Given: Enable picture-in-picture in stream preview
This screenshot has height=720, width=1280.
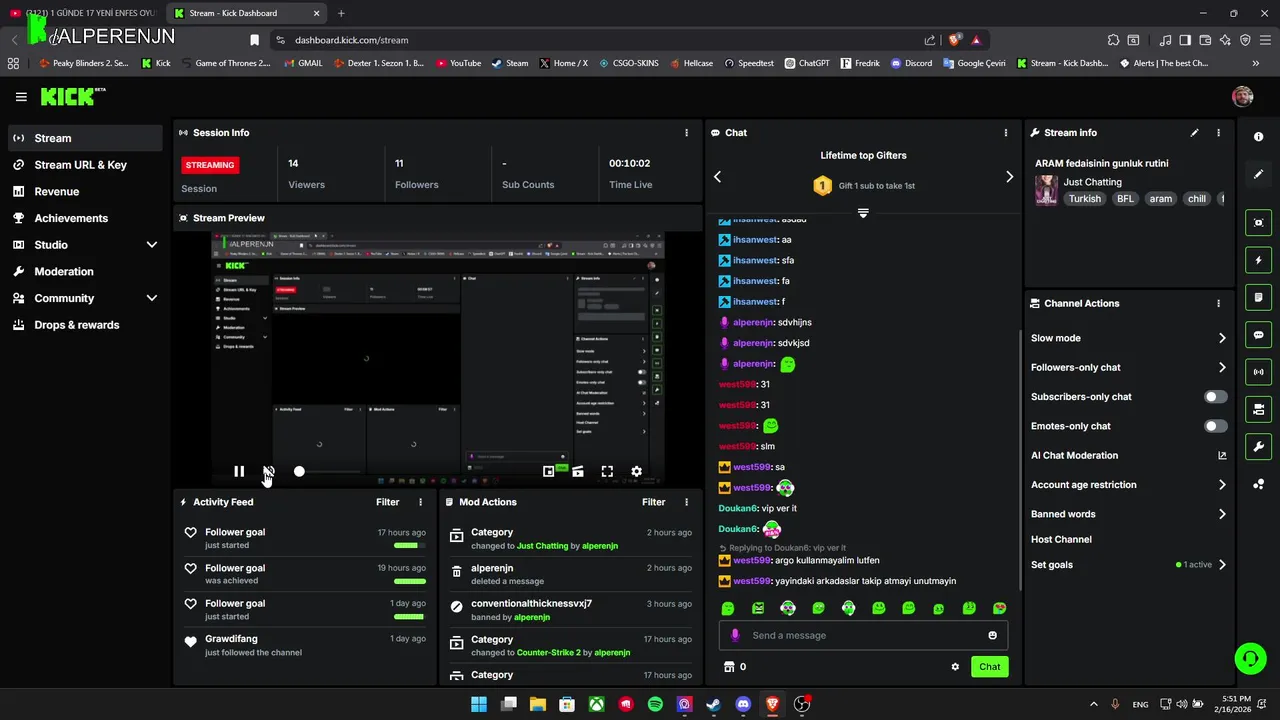Looking at the screenshot, I should point(549,471).
